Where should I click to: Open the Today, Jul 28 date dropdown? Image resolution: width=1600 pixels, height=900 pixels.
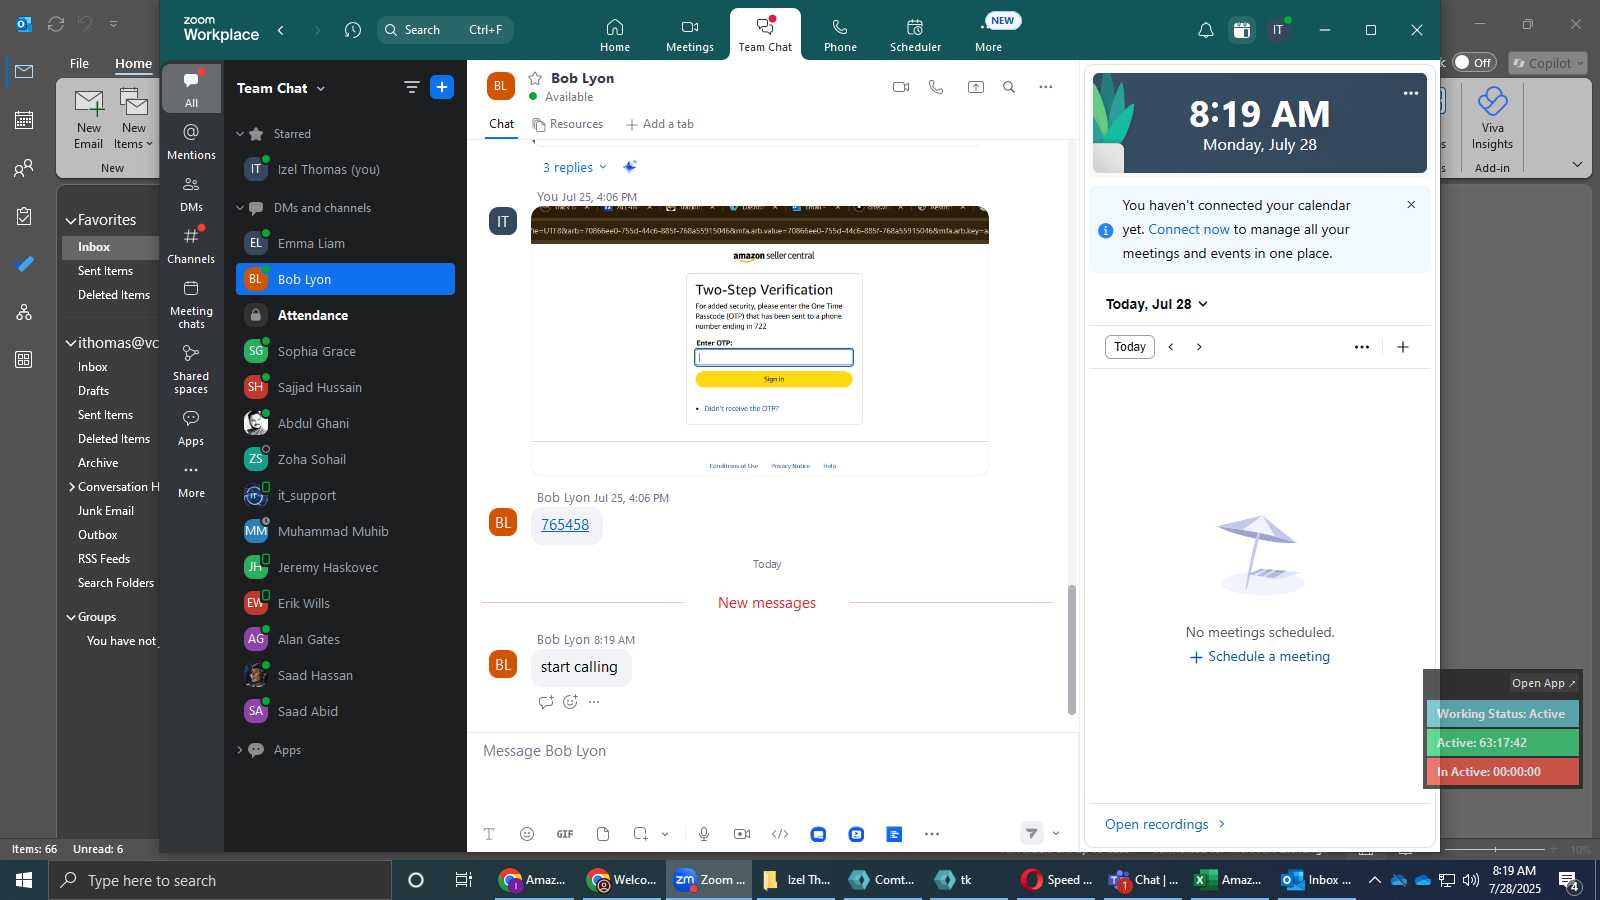pos(1157,304)
